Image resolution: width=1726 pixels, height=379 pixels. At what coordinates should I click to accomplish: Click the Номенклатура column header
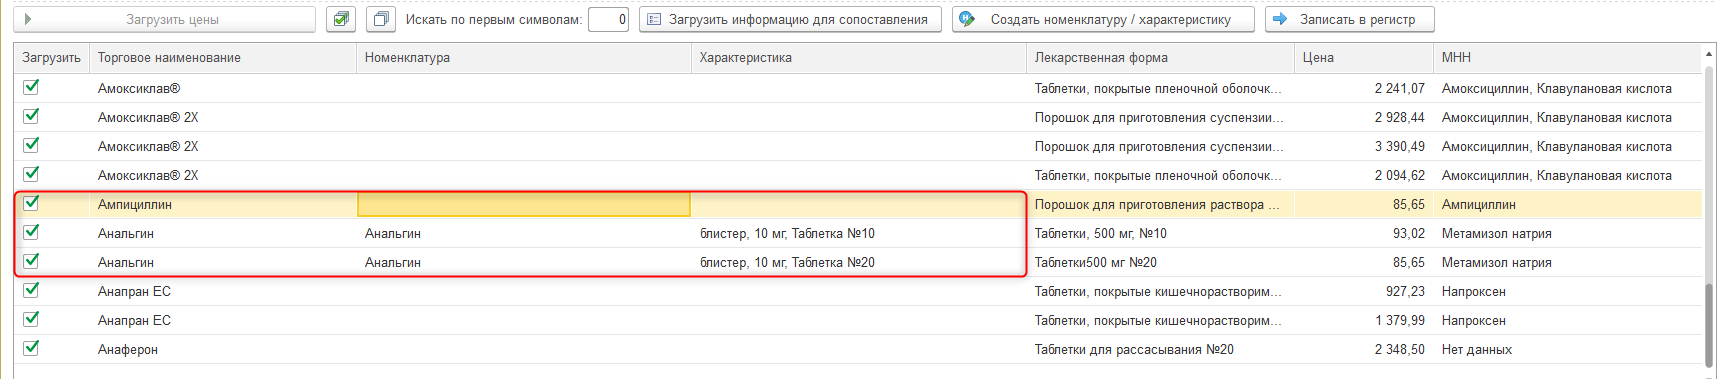pyautogui.click(x=524, y=58)
